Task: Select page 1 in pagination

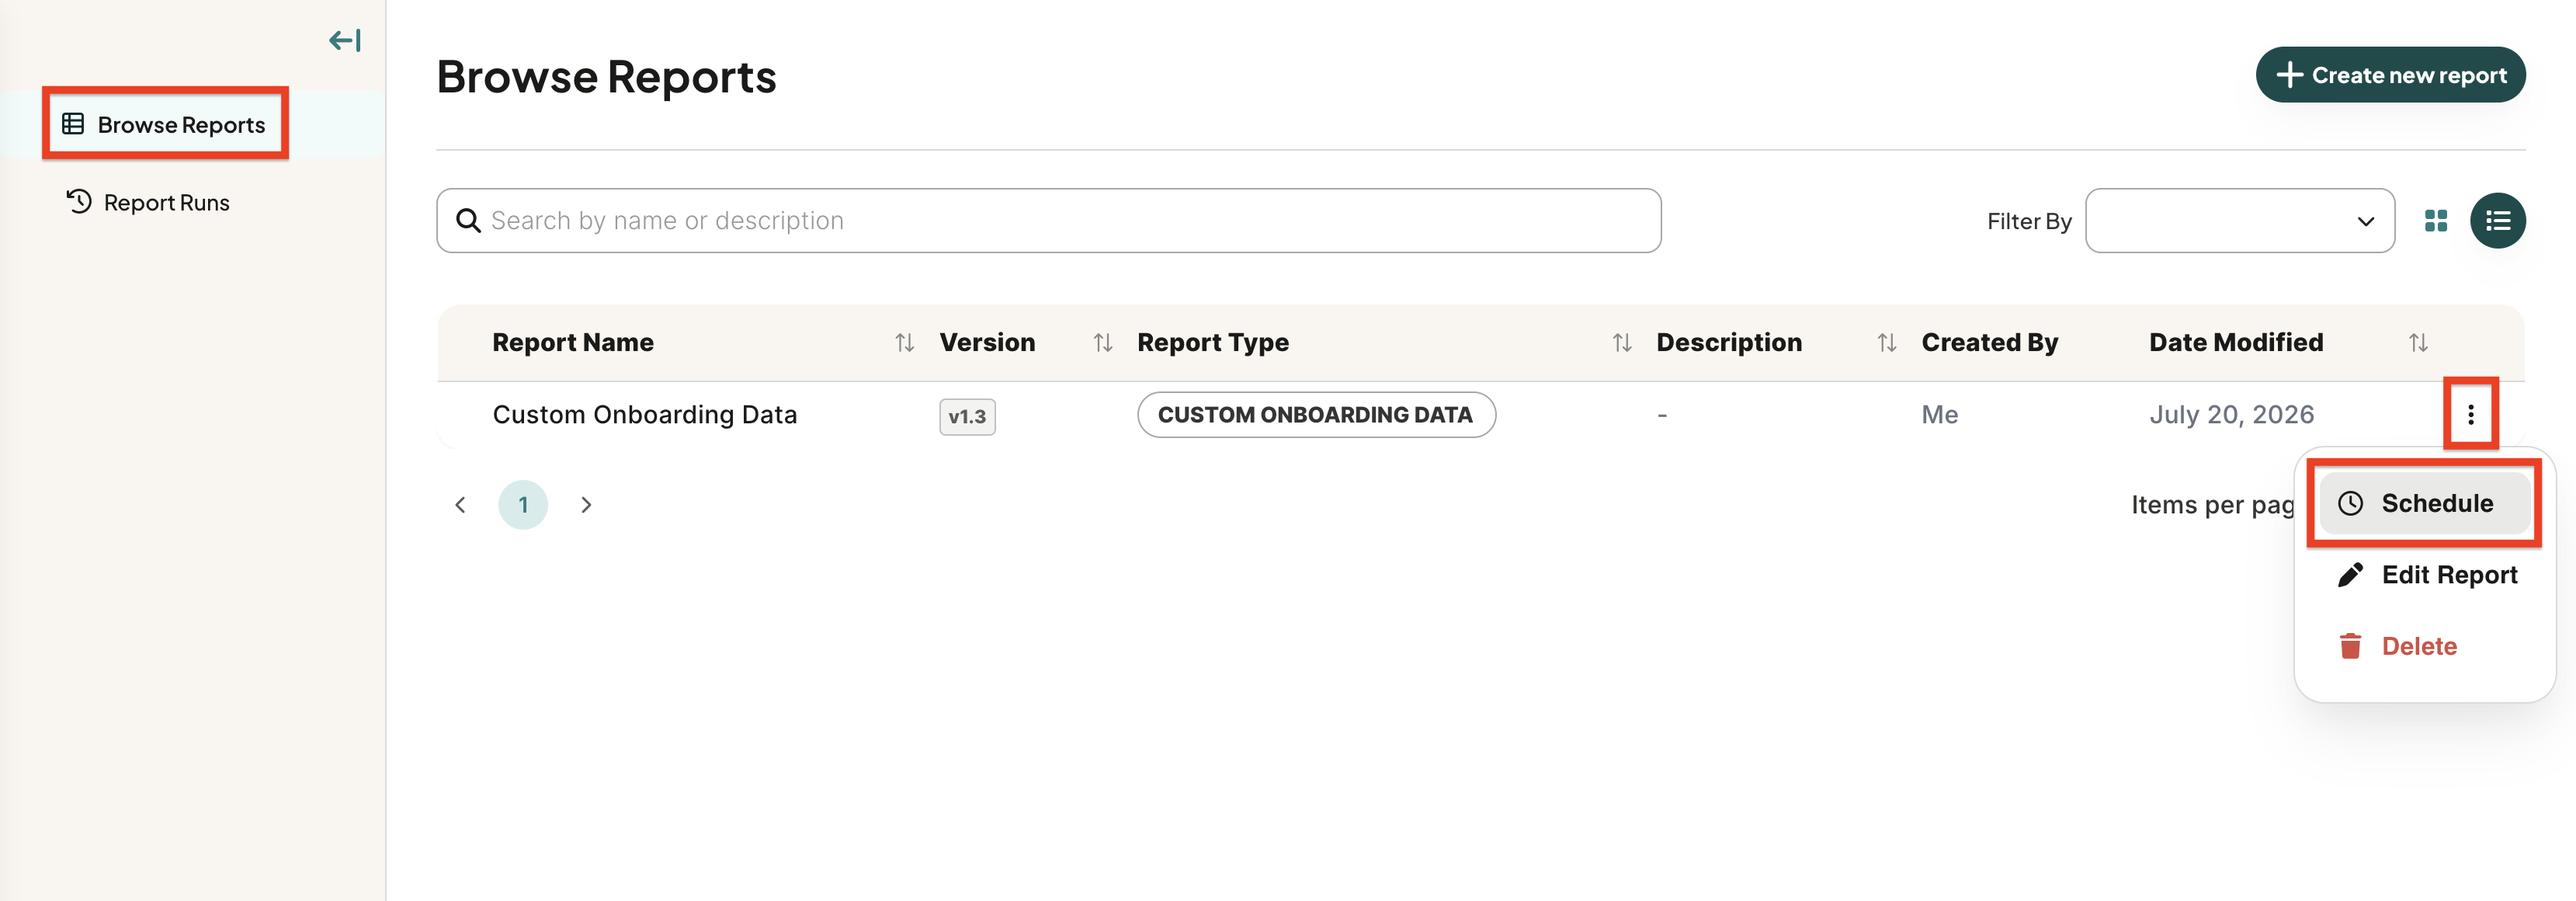Action: pyautogui.click(x=523, y=505)
